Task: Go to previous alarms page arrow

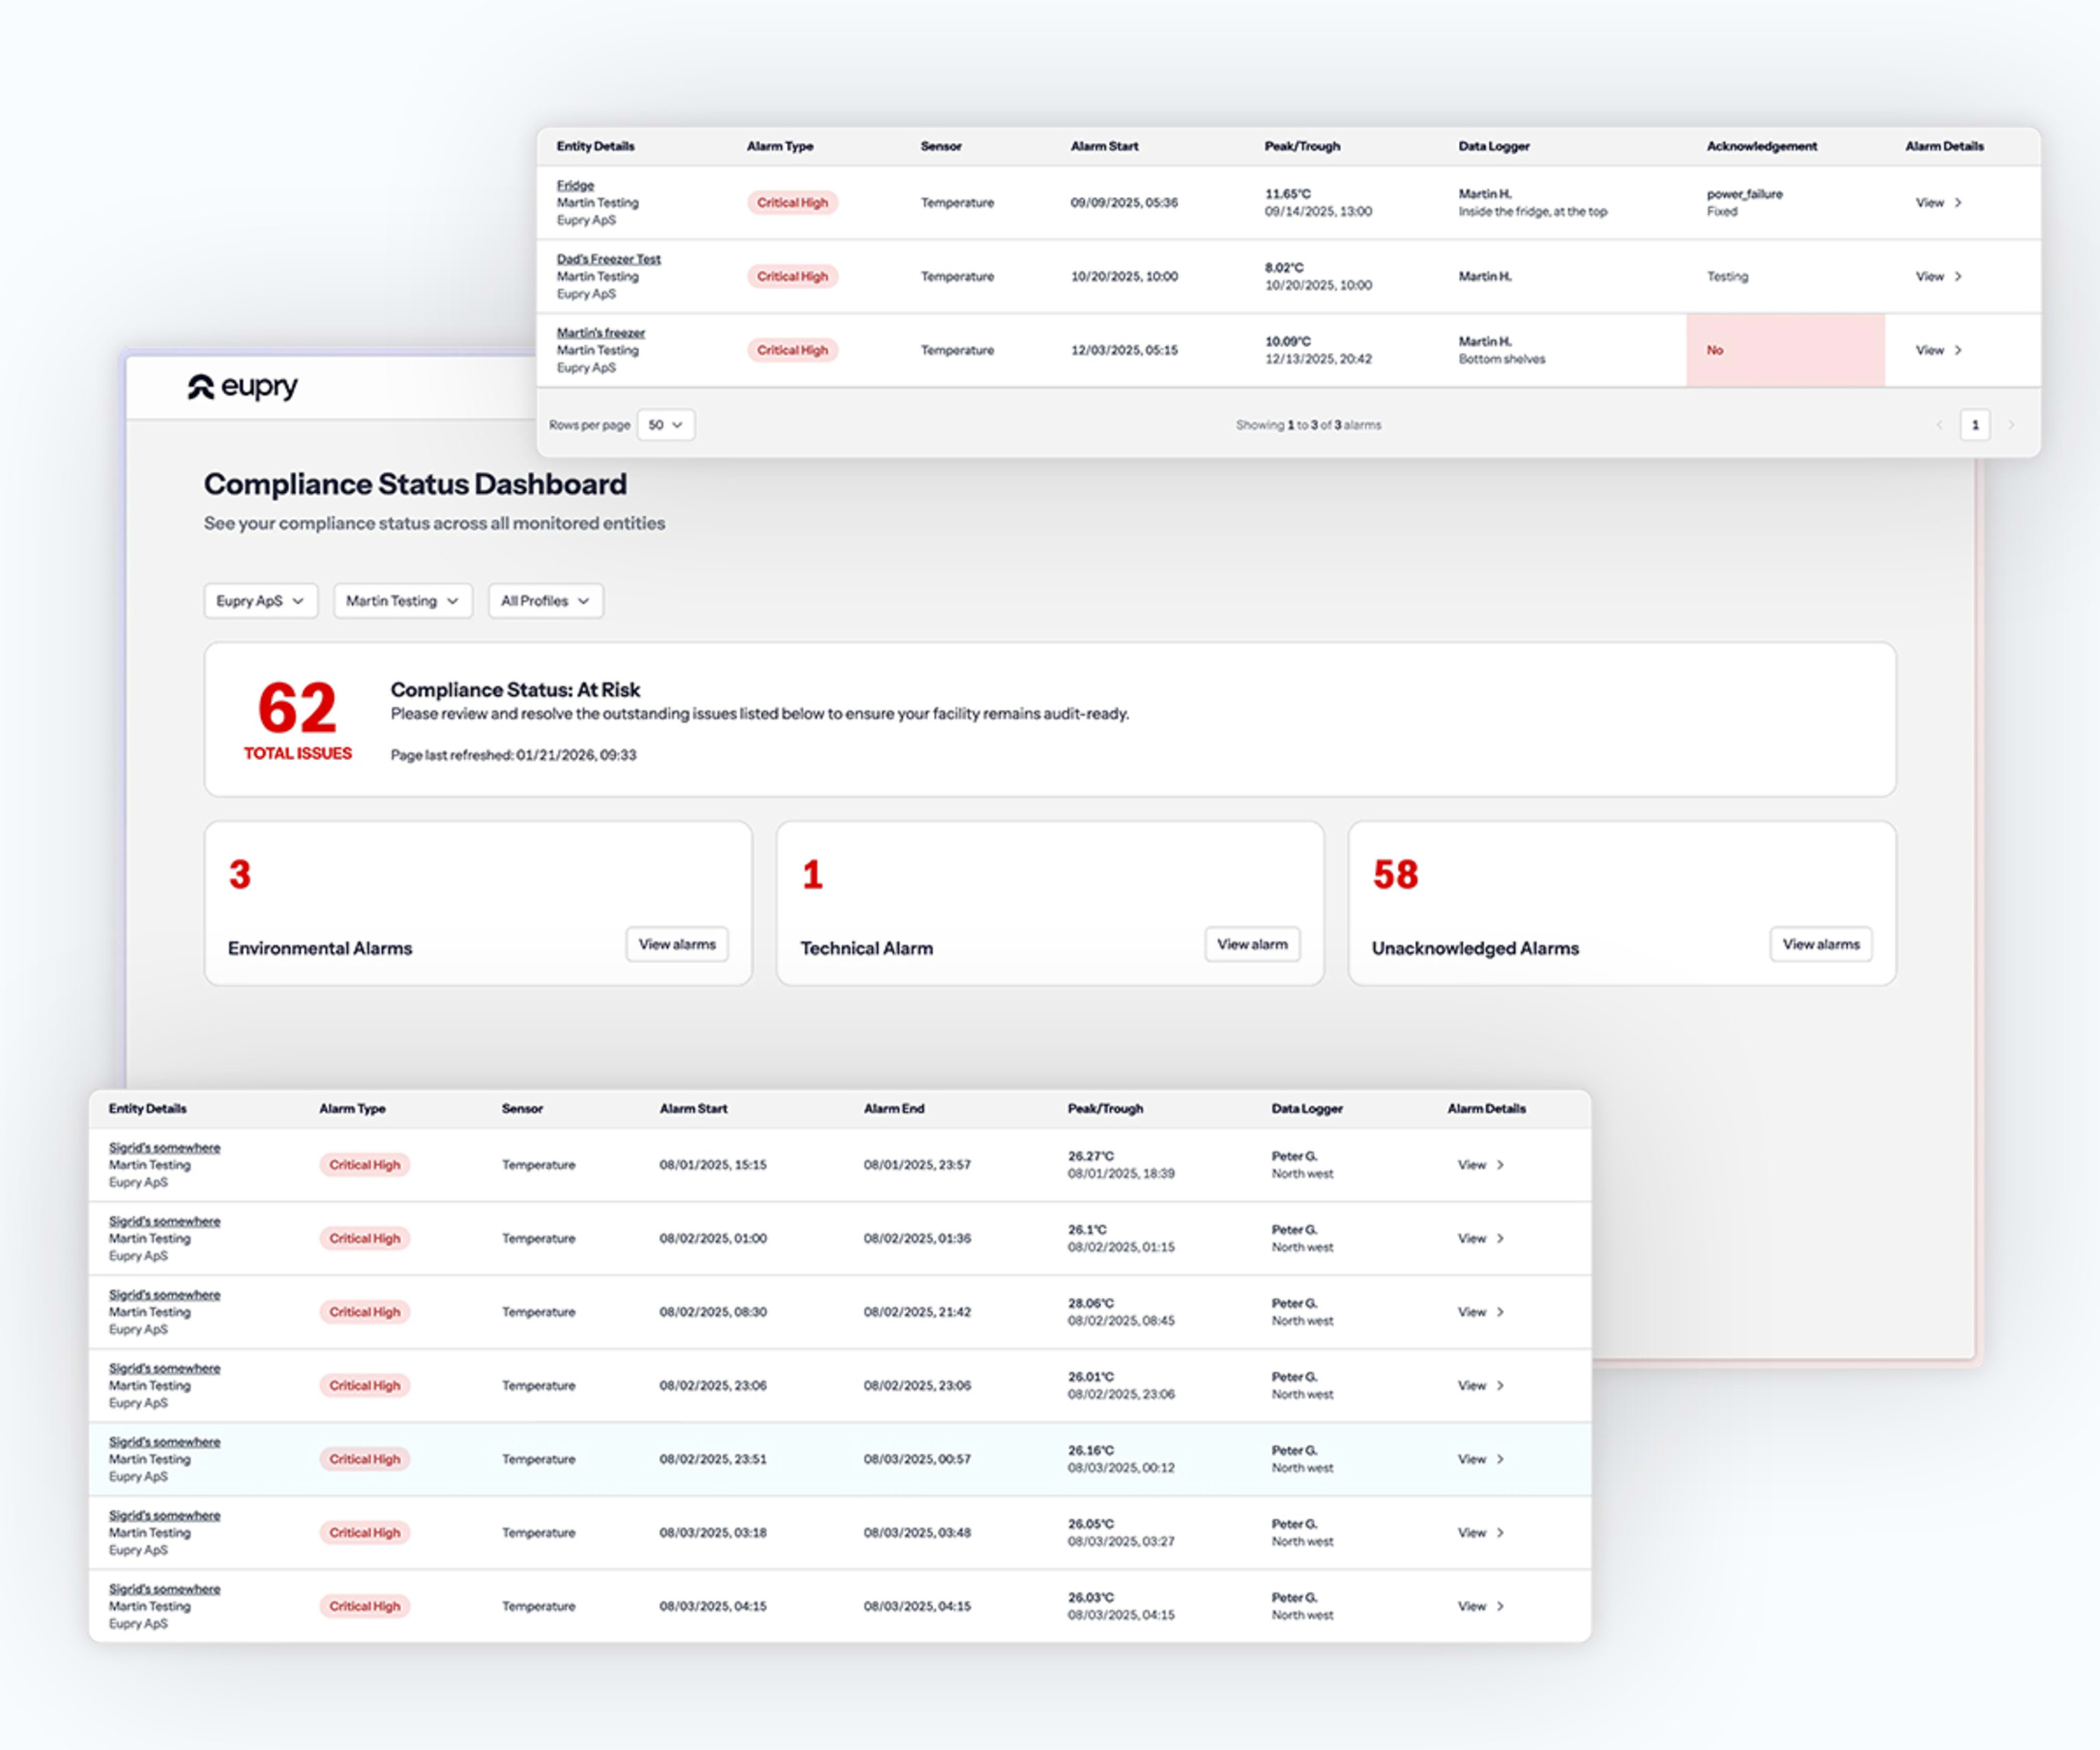Action: (1939, 425)
